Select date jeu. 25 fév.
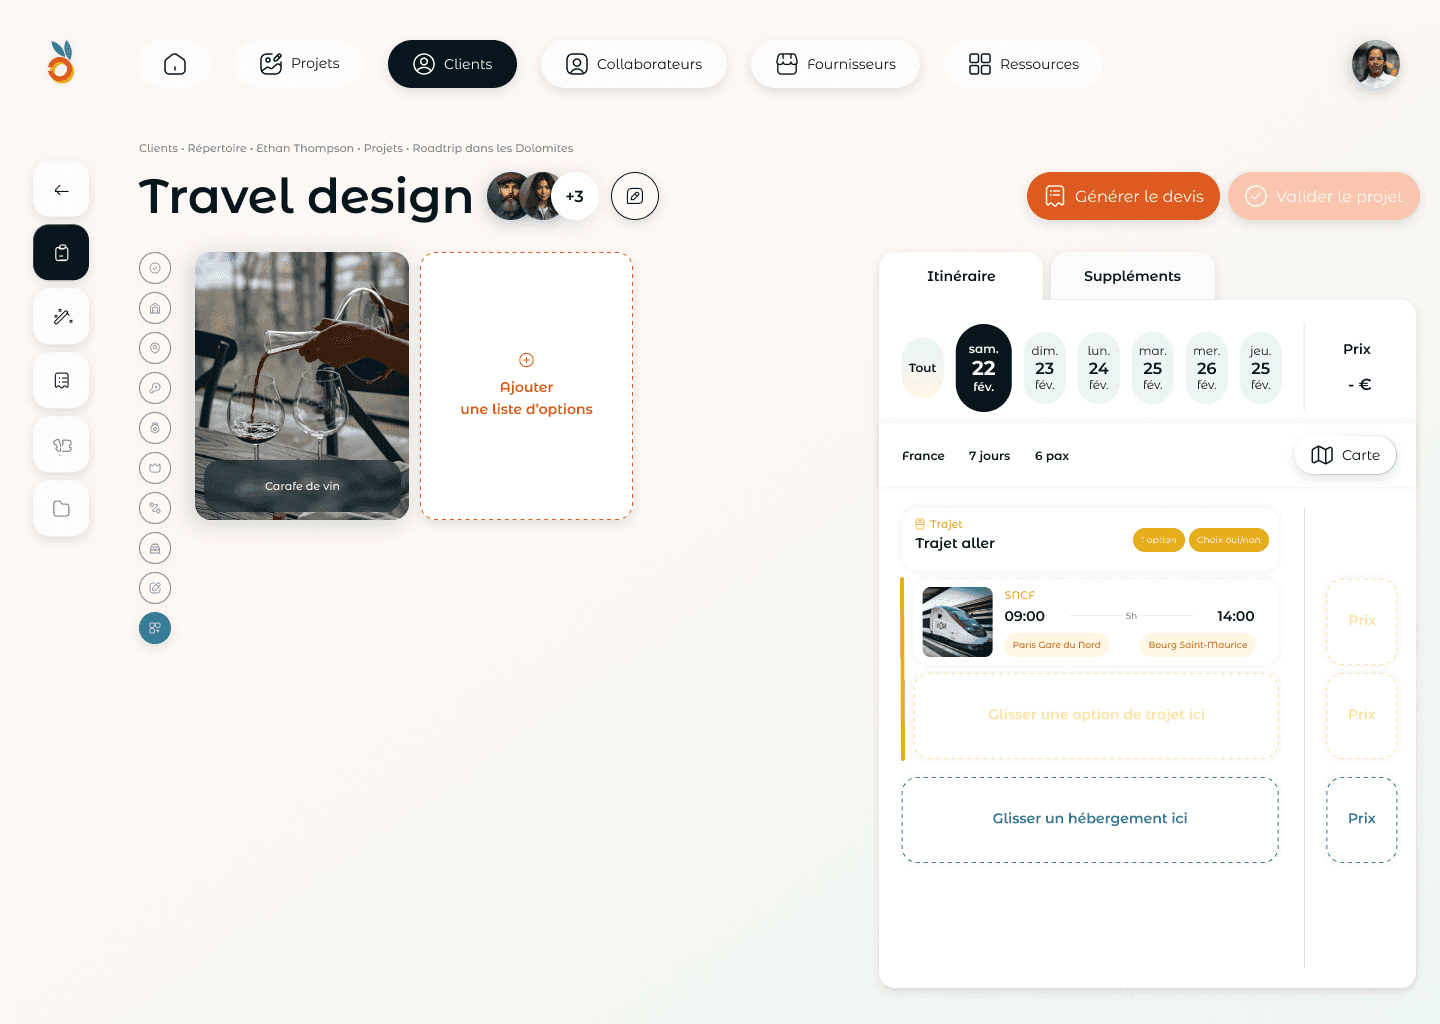 tap(1261, 368)
